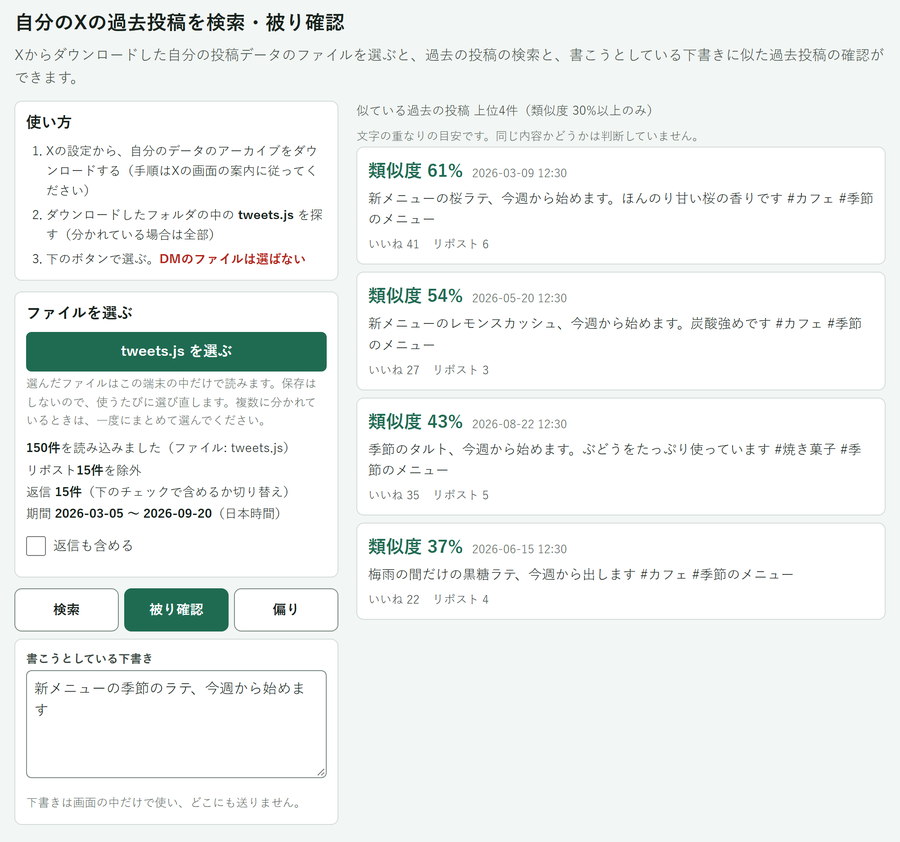Click the '類似度 37%' heading

tap(416, 547)
